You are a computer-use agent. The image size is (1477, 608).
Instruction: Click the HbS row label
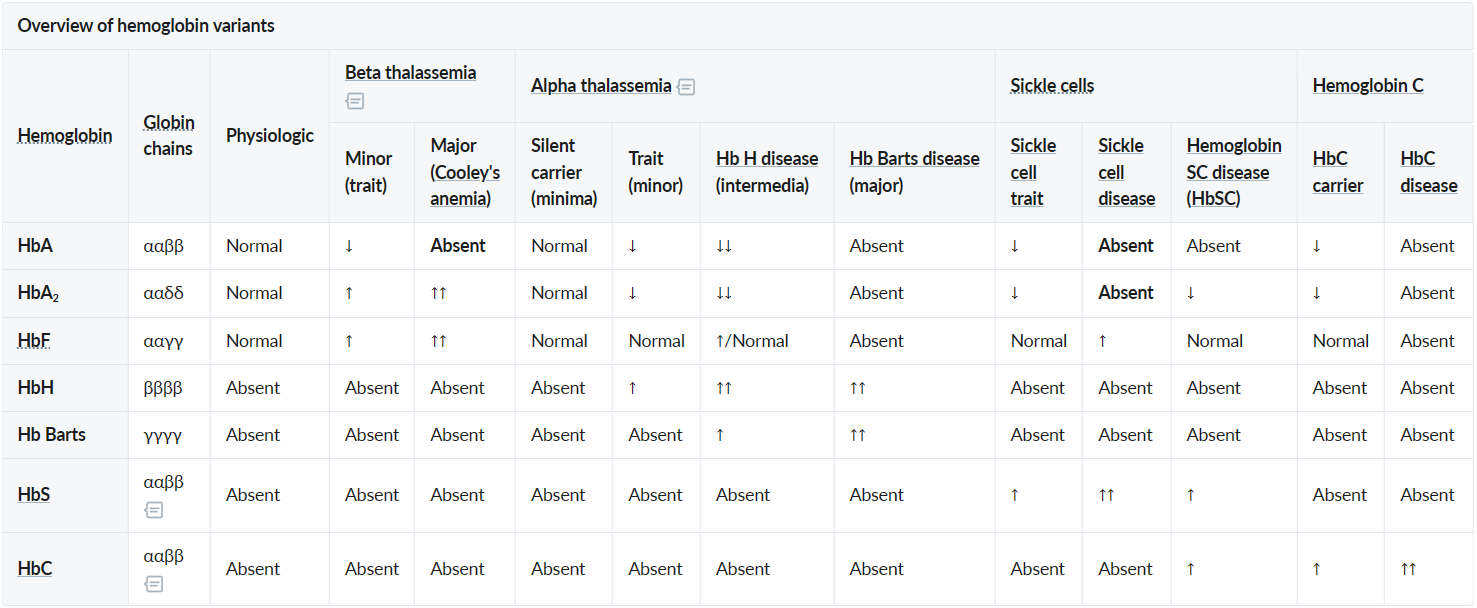pyautogui.click(x=34, y=495)
